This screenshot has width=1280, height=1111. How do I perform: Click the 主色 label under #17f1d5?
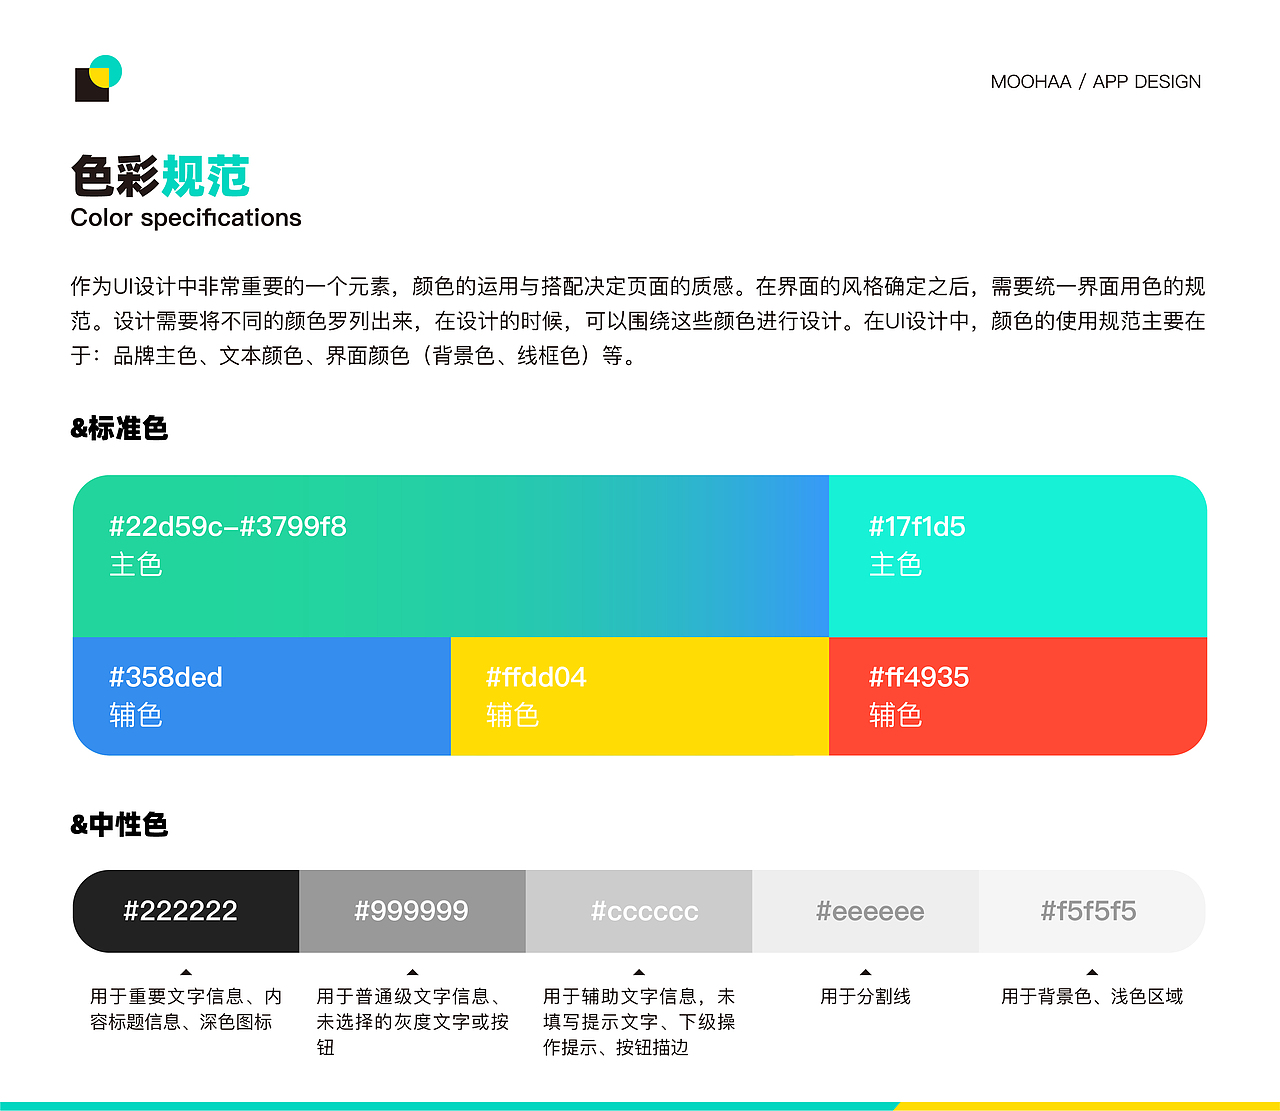[895, 565]
